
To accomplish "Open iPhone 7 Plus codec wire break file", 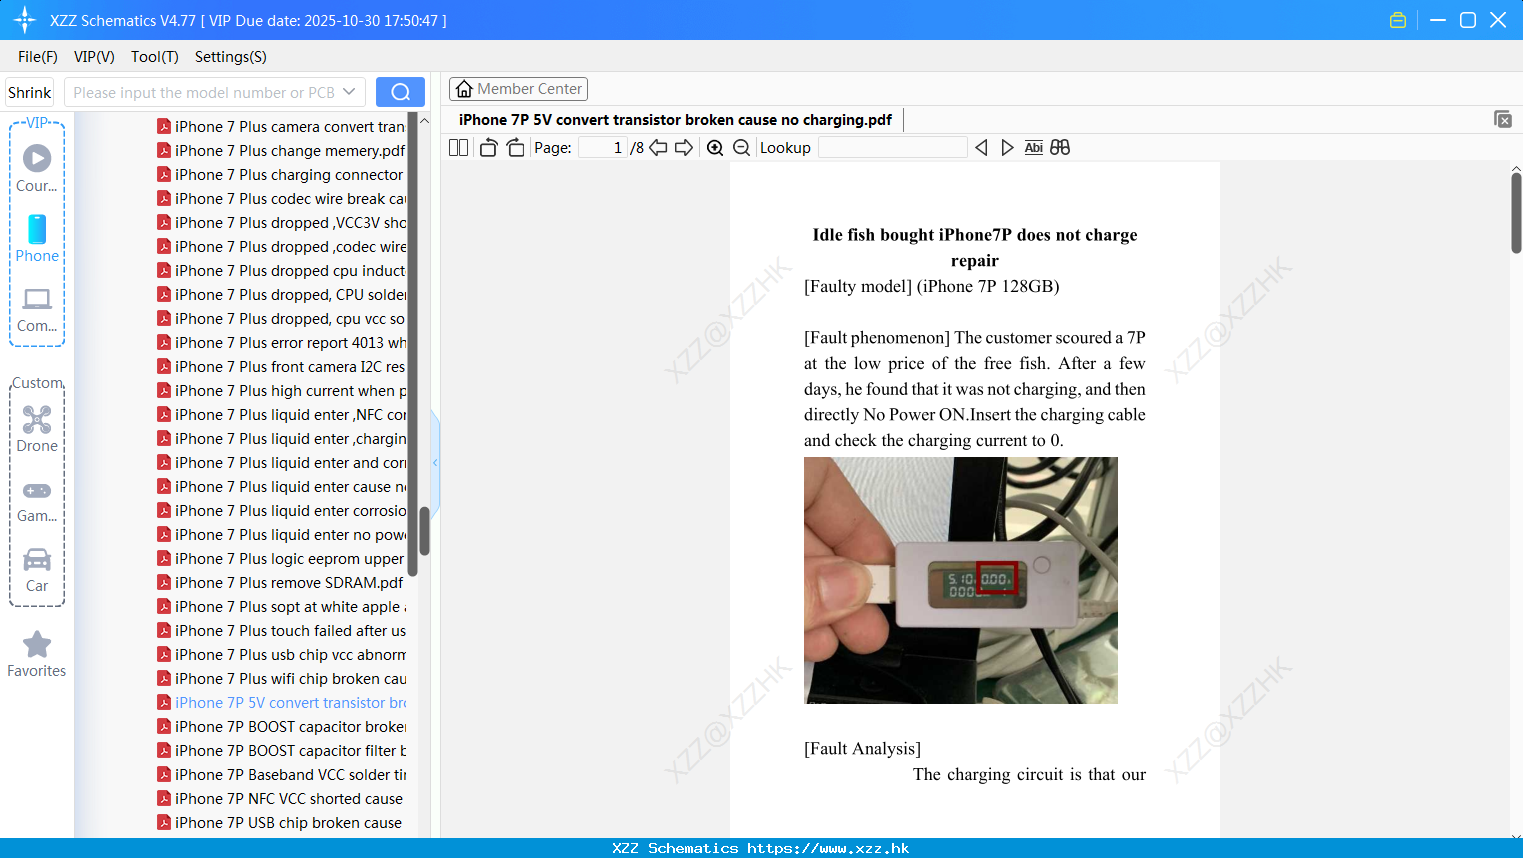I will pyautogui.click(x=281, y=198).
